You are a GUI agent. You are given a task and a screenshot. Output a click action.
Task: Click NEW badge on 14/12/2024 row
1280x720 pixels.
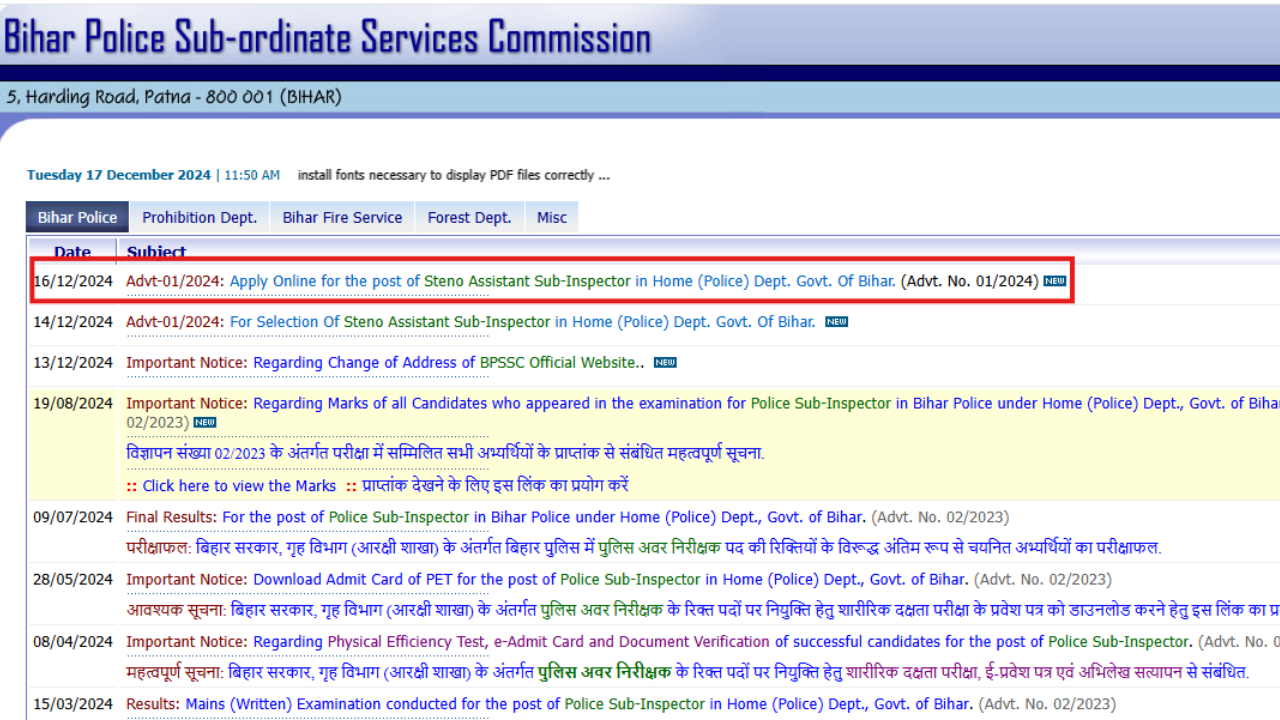(x=837, y=322)
